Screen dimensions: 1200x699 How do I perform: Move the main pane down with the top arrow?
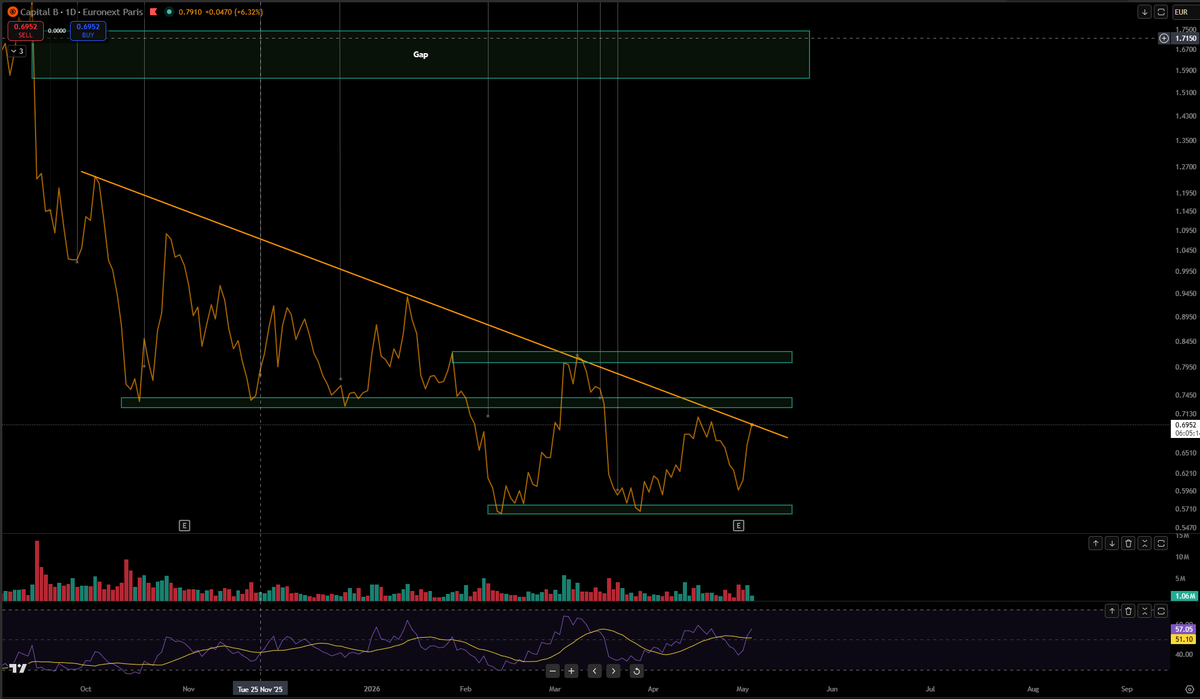tap(1144, 12)
